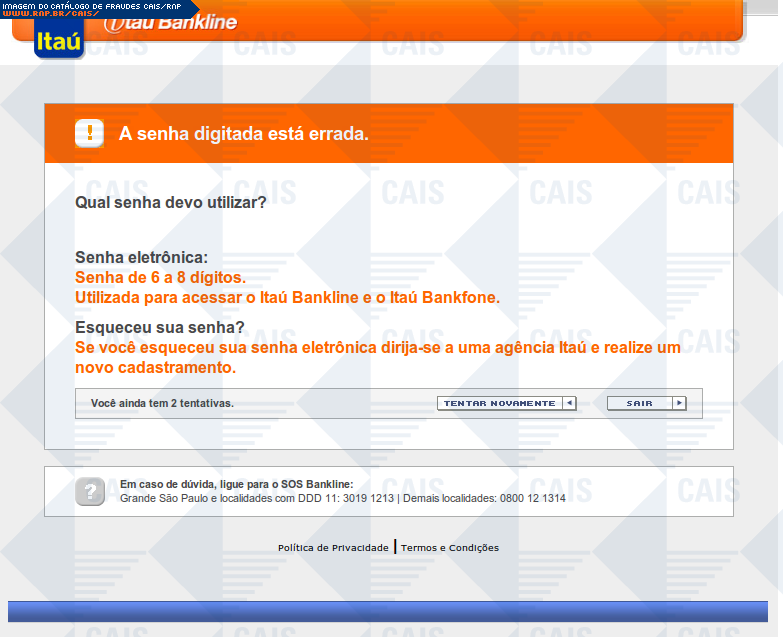Open the Termos e Condições link
The image size is (783, 637).
449,548
